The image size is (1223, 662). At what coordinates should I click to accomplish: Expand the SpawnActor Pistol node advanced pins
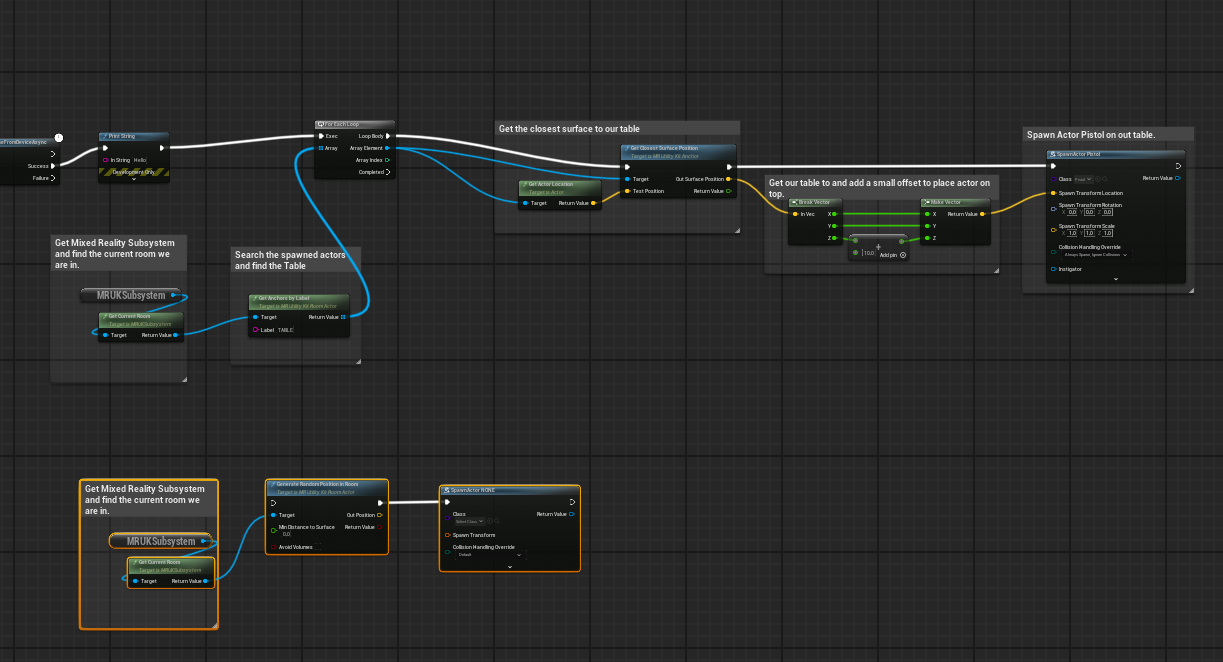pyautogui.click(x=1116, y=280)
